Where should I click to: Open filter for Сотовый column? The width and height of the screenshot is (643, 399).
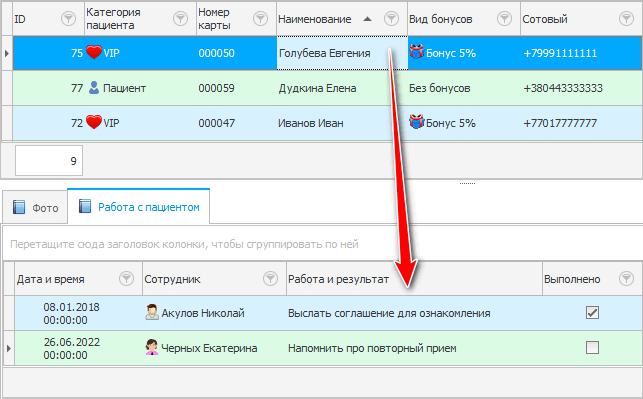coord(626,18)
